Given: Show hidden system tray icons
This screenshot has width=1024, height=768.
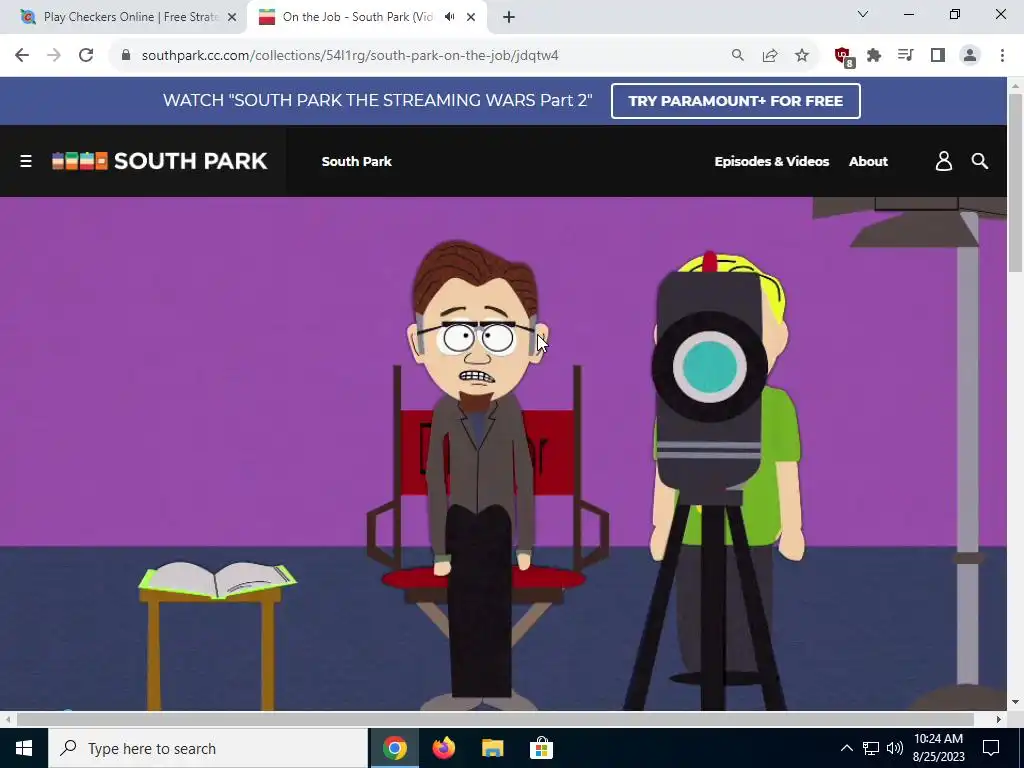Looking at the screenshot, I should (846, 748).
